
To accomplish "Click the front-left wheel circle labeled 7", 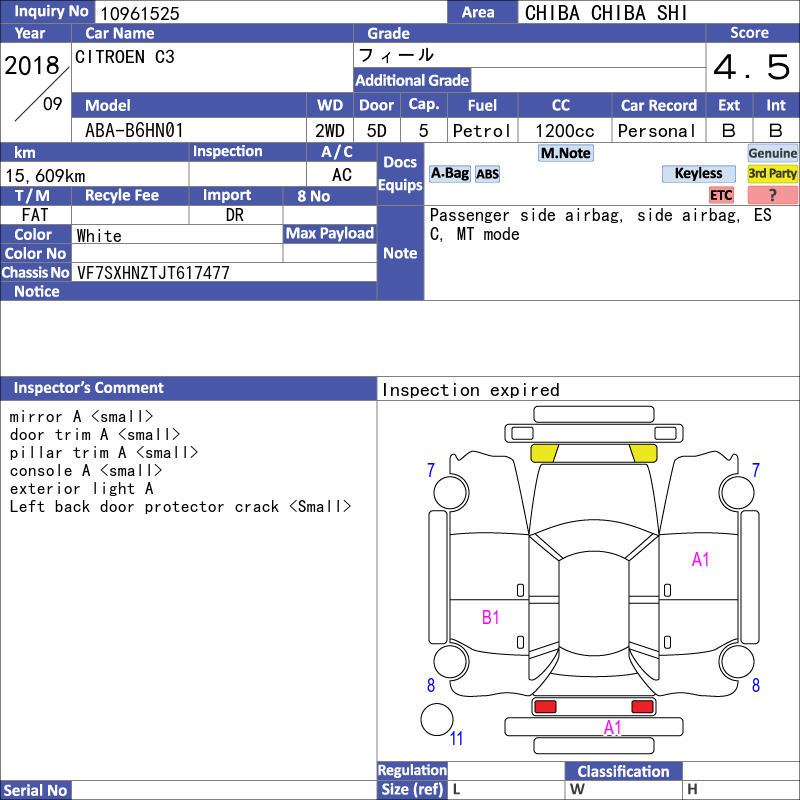I will coord(451,492).
